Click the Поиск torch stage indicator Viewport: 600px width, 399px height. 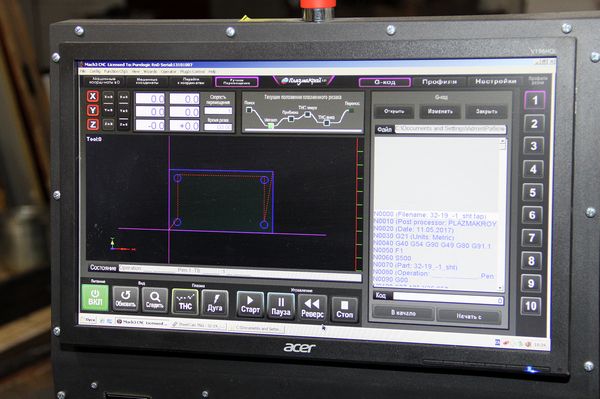[x=249, y=110]
